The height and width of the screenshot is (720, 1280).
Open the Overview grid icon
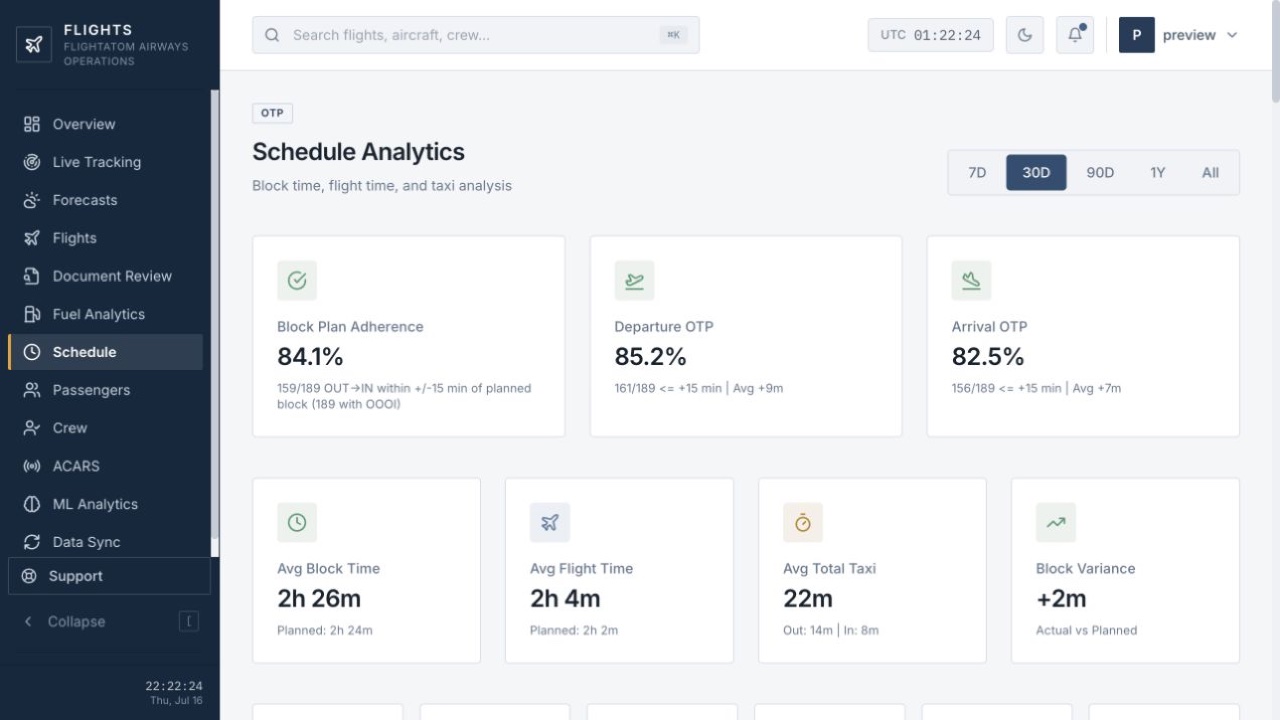coord(32,124)
